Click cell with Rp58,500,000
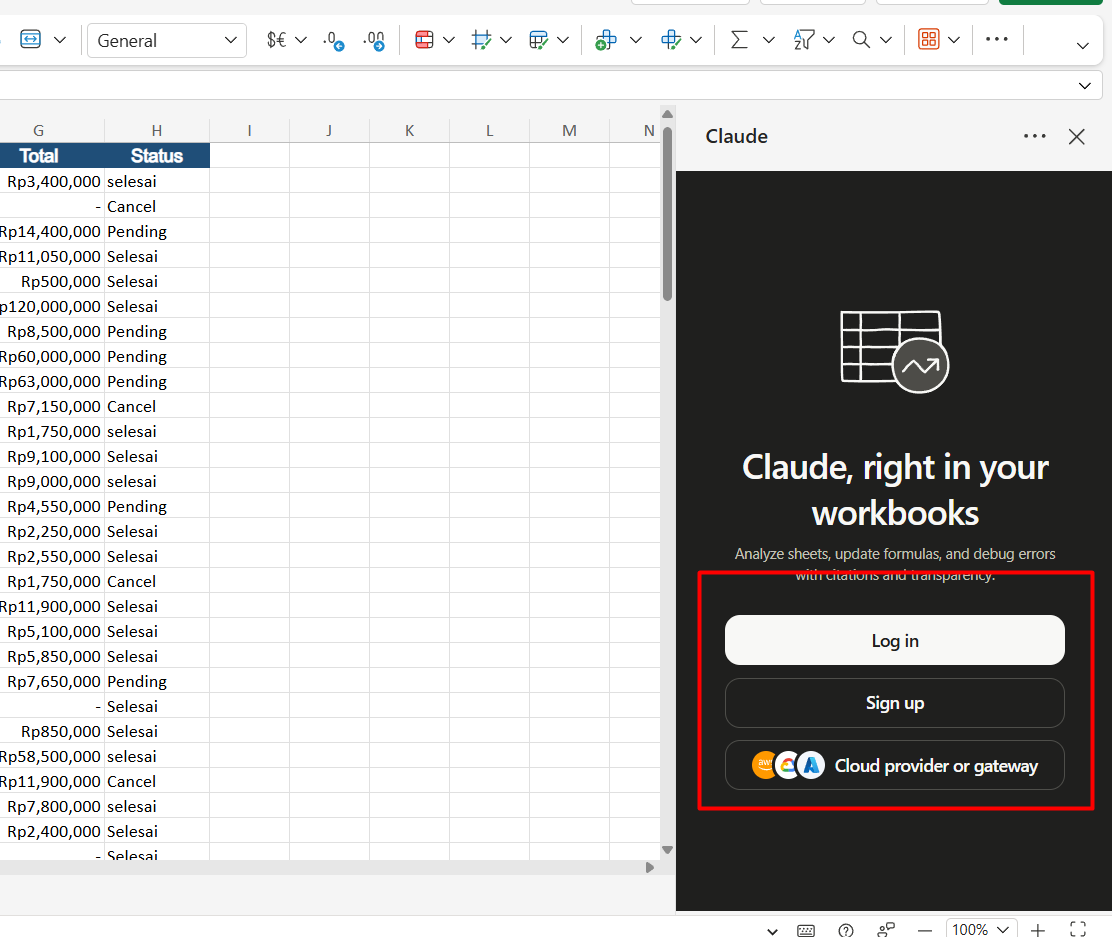This screenshot has width=1112, height=937. click(52, 756)
